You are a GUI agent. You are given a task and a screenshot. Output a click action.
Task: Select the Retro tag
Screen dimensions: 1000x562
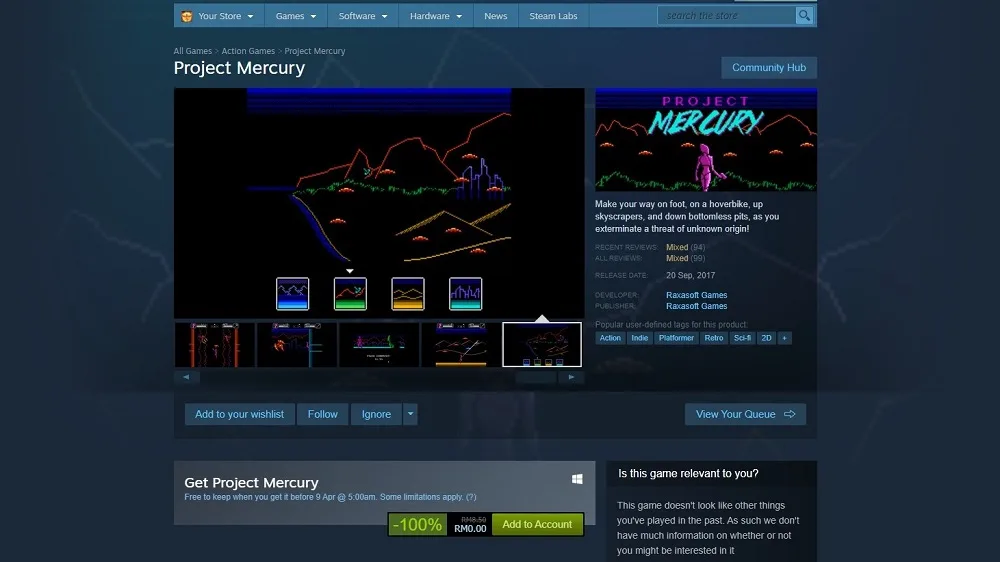coord(714,338)
